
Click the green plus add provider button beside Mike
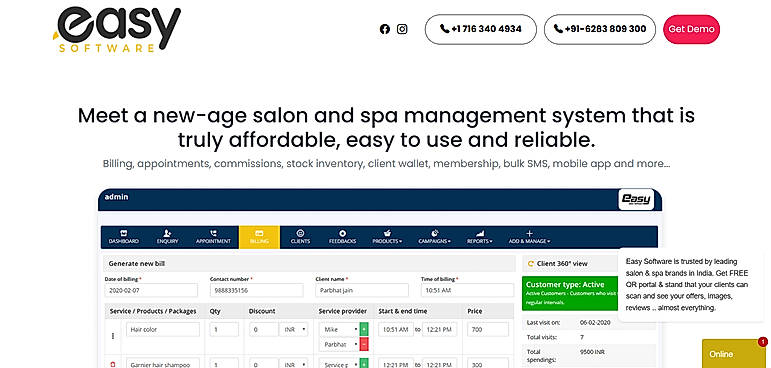(364, 329)
